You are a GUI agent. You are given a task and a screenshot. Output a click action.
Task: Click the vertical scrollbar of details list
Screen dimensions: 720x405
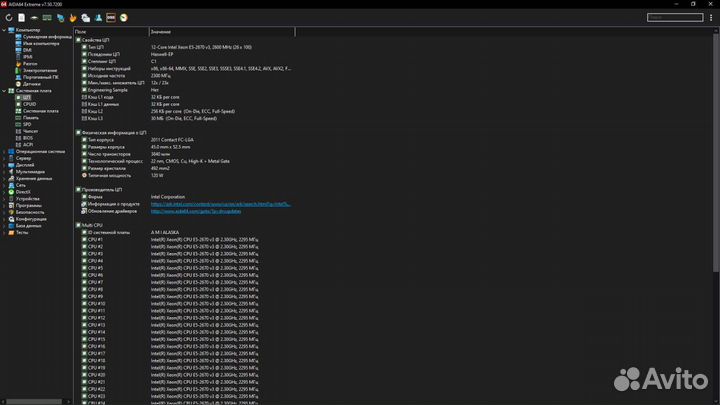click(715, 150)
